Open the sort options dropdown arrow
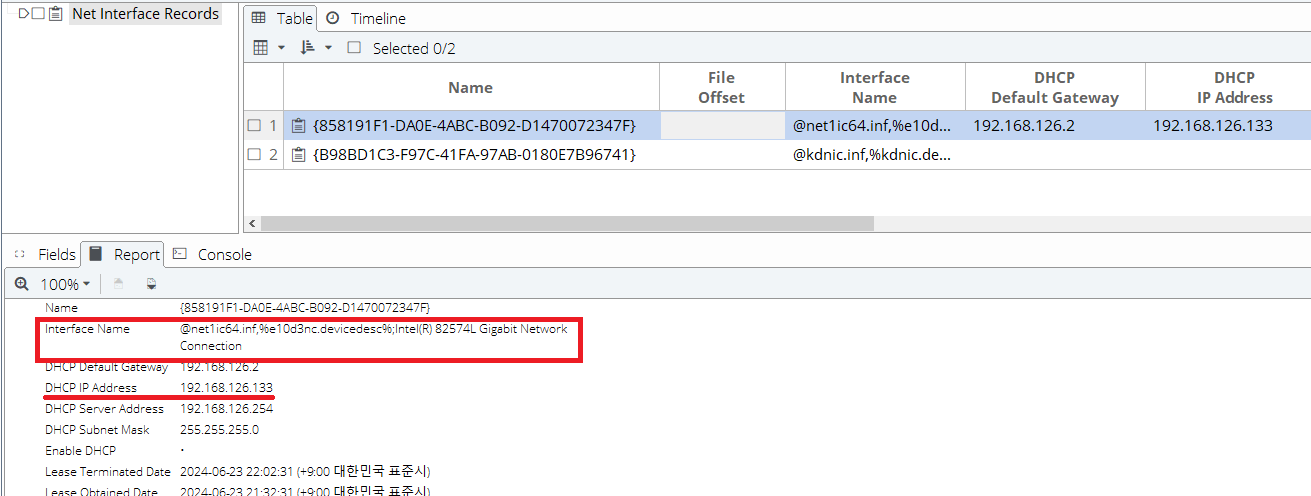The image size is (1311, 496). (x=328, y=48)
